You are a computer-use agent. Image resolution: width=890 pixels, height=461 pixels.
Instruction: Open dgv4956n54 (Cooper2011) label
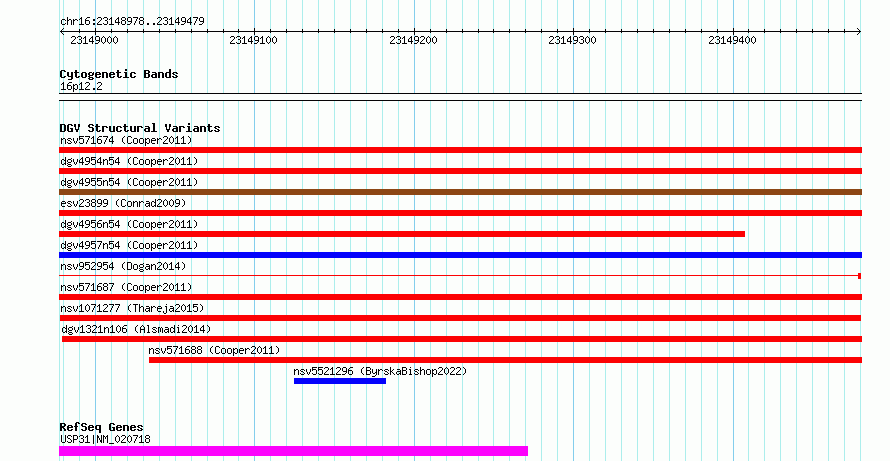[x=129, y=224]
